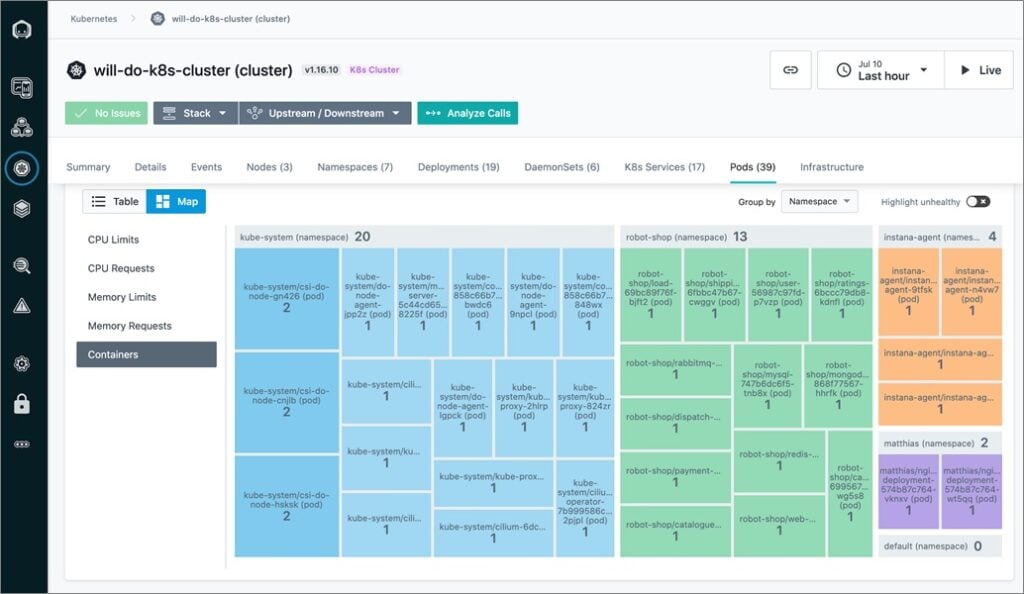Viewport: 1024px width, 594px height.
Task: Open the Events warning triangle icon in sidebar
Action: point(22,304)
